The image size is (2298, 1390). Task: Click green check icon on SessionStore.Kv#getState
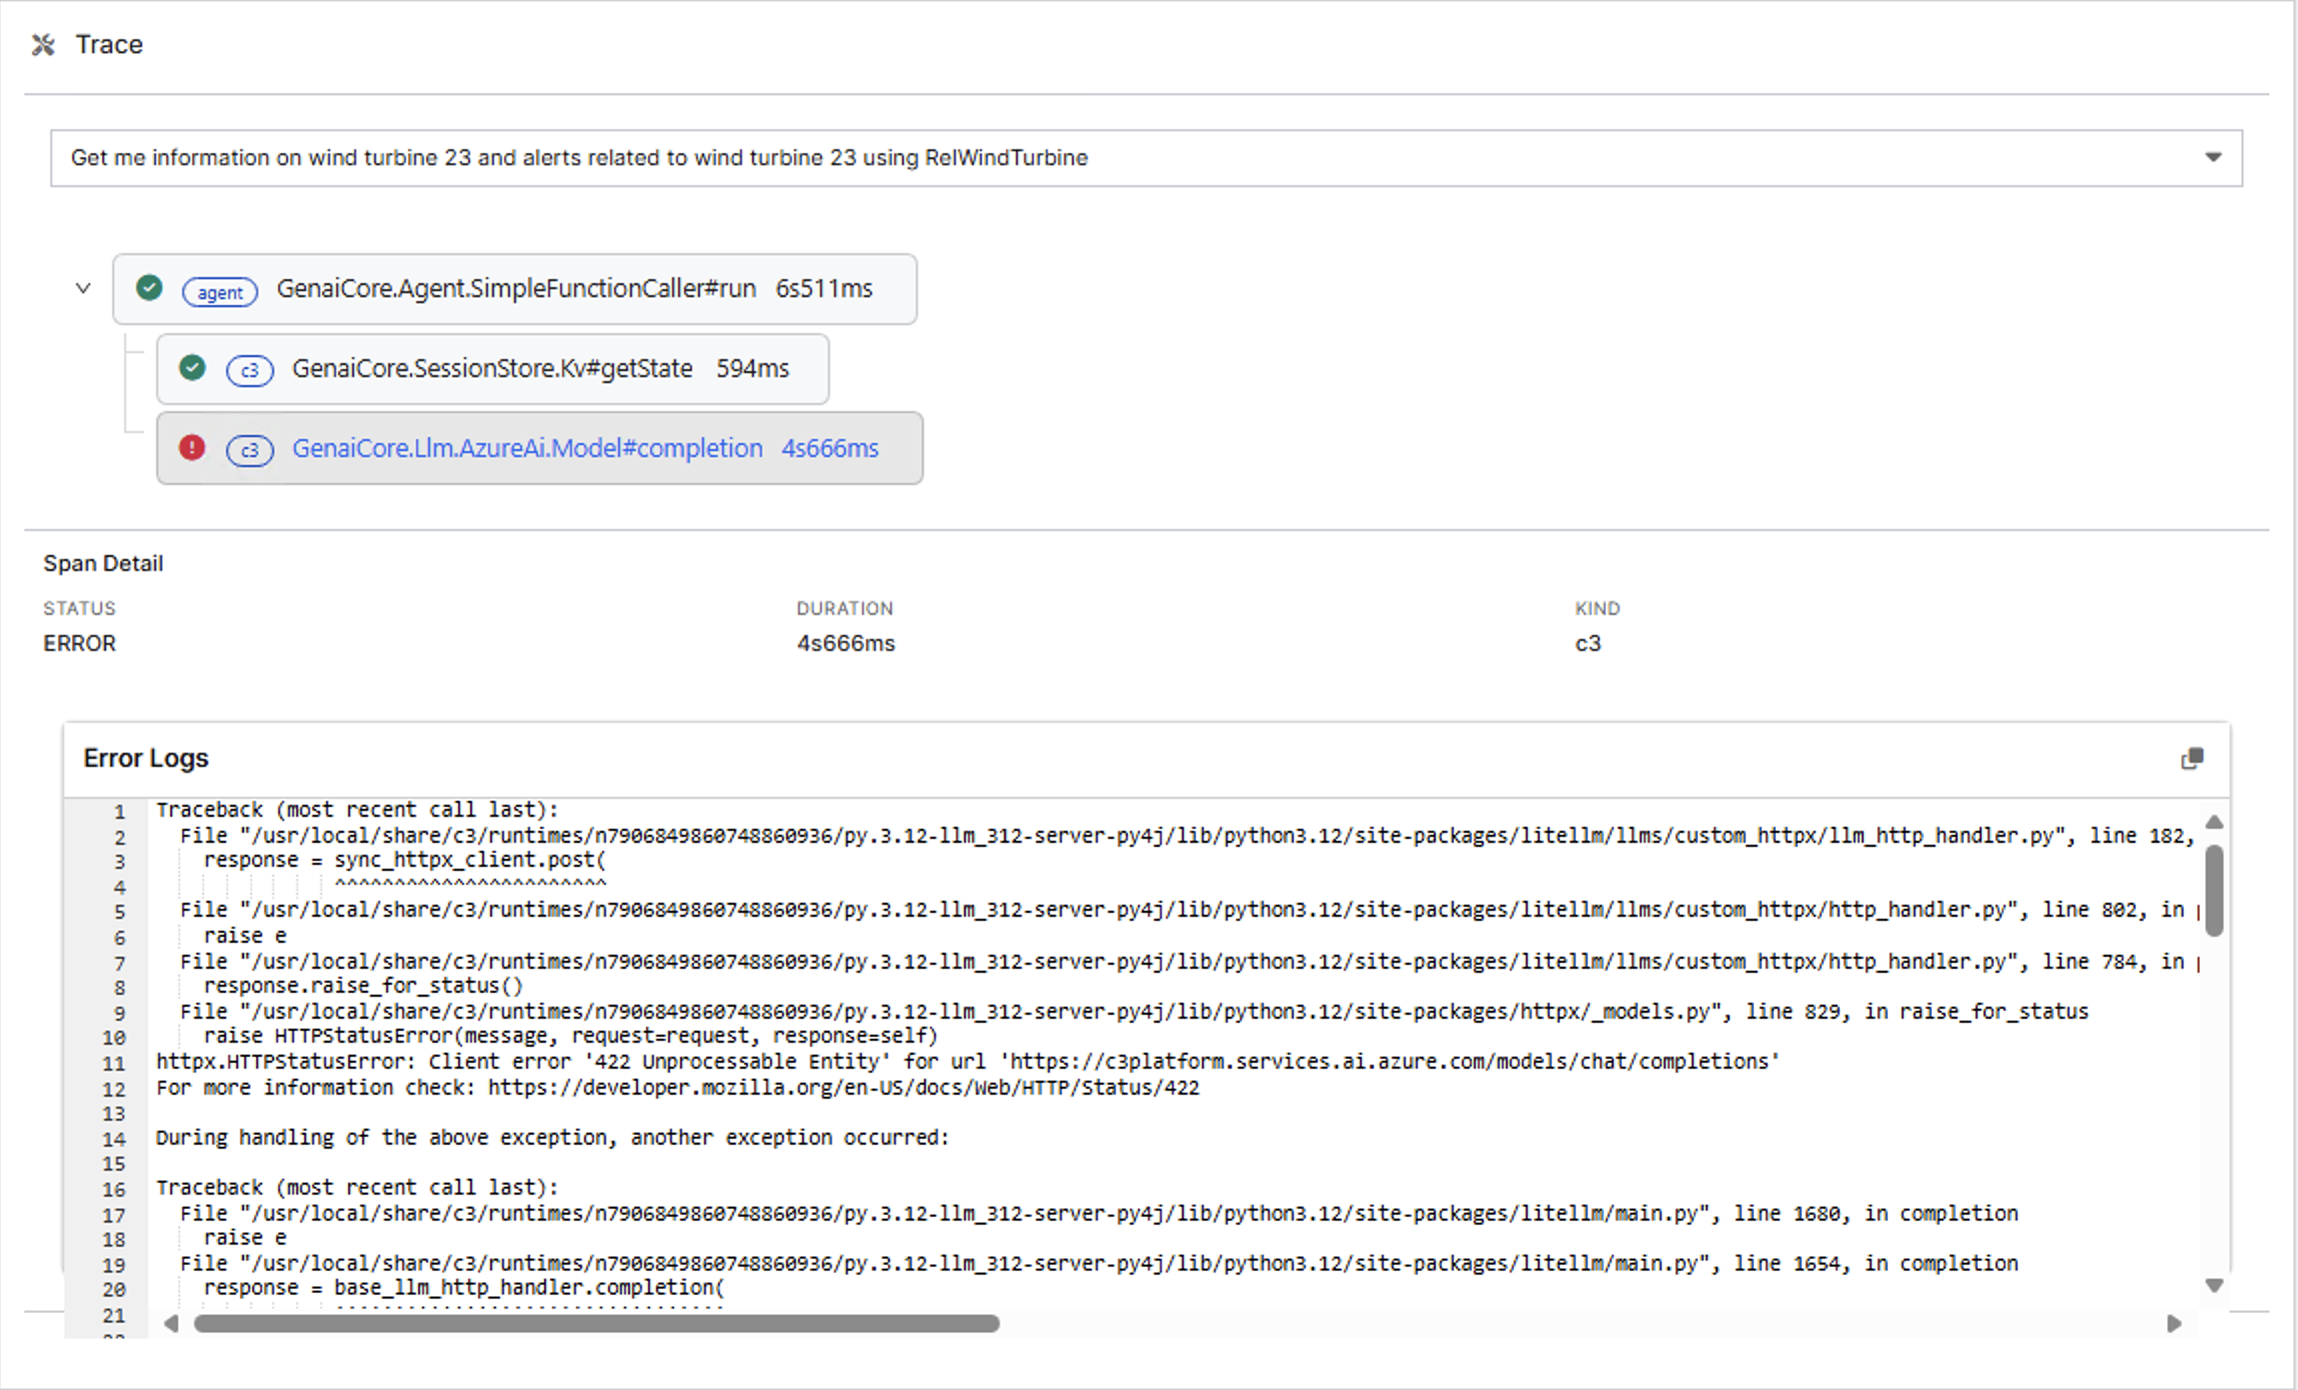click(x=192, y=368)
